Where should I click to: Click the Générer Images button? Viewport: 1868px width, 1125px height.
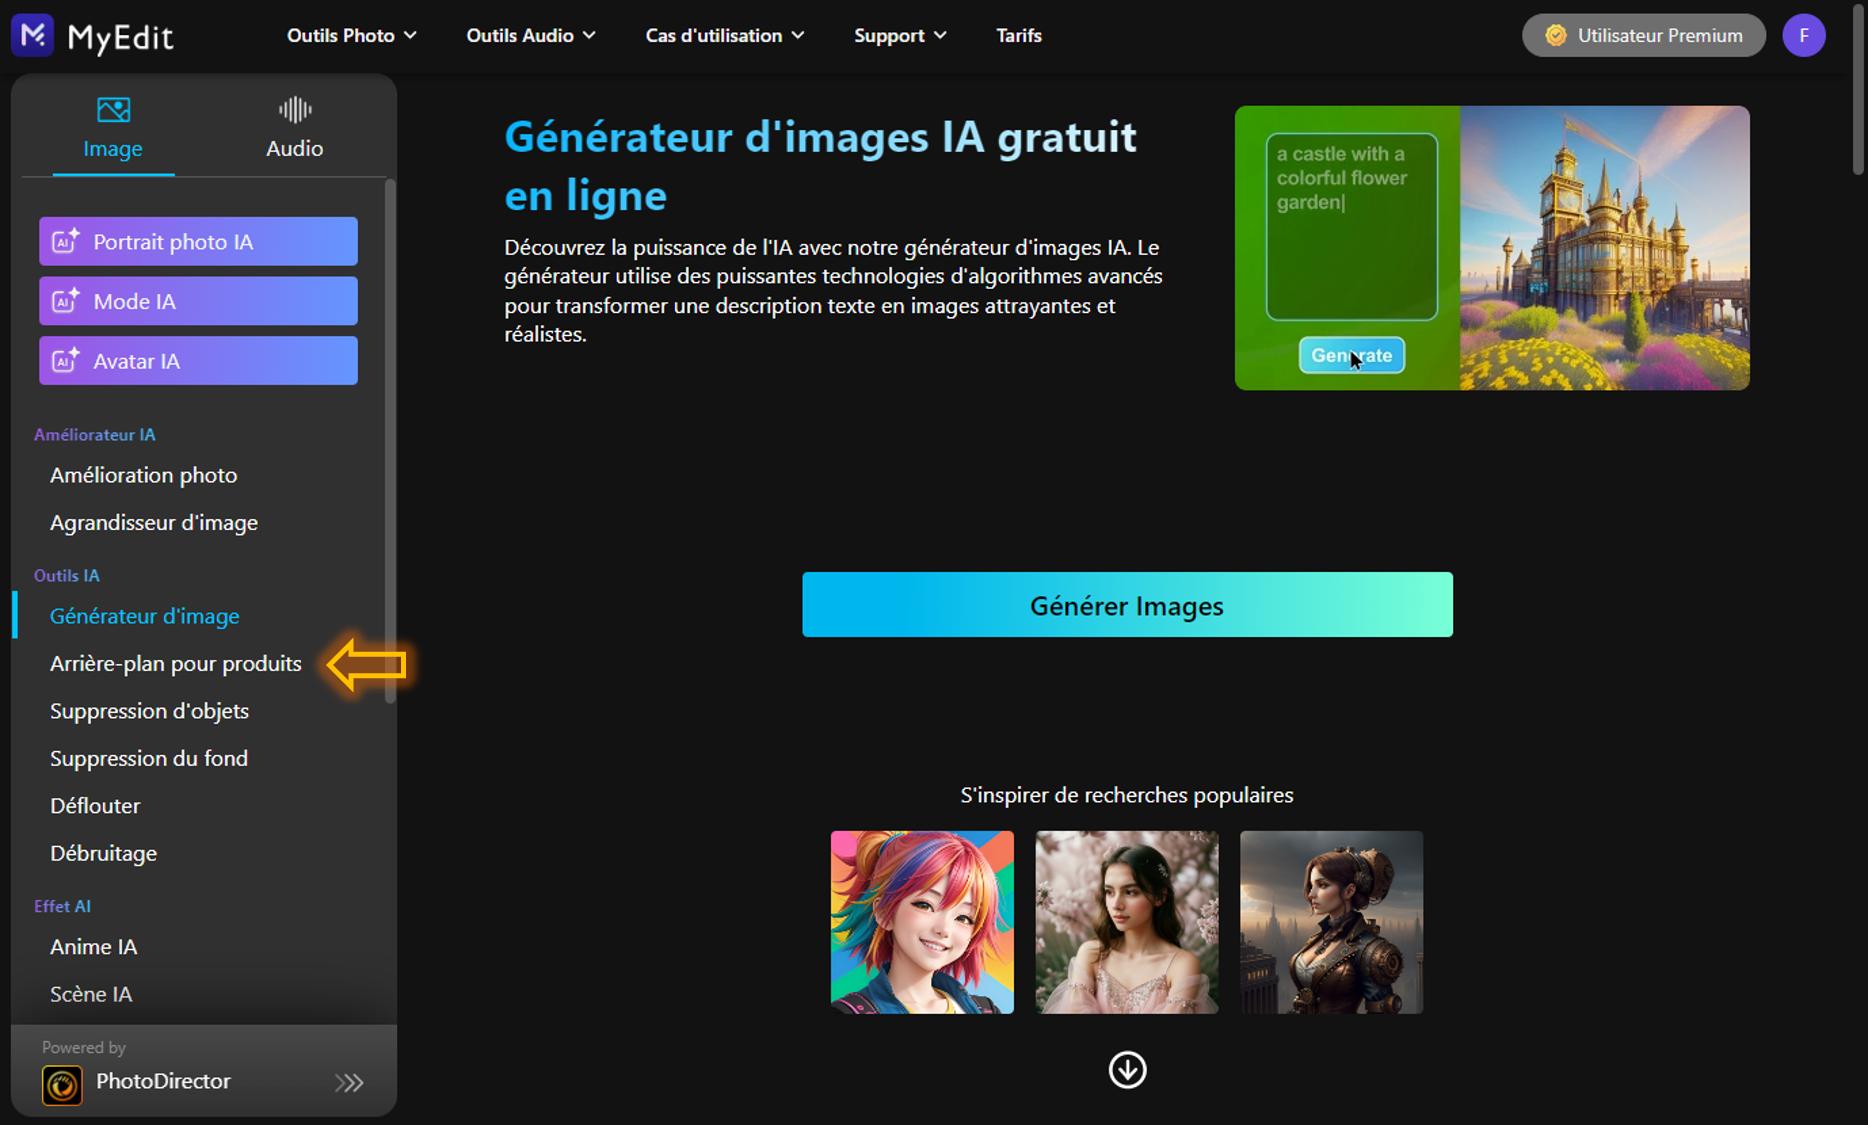[x=1126, y=604]
